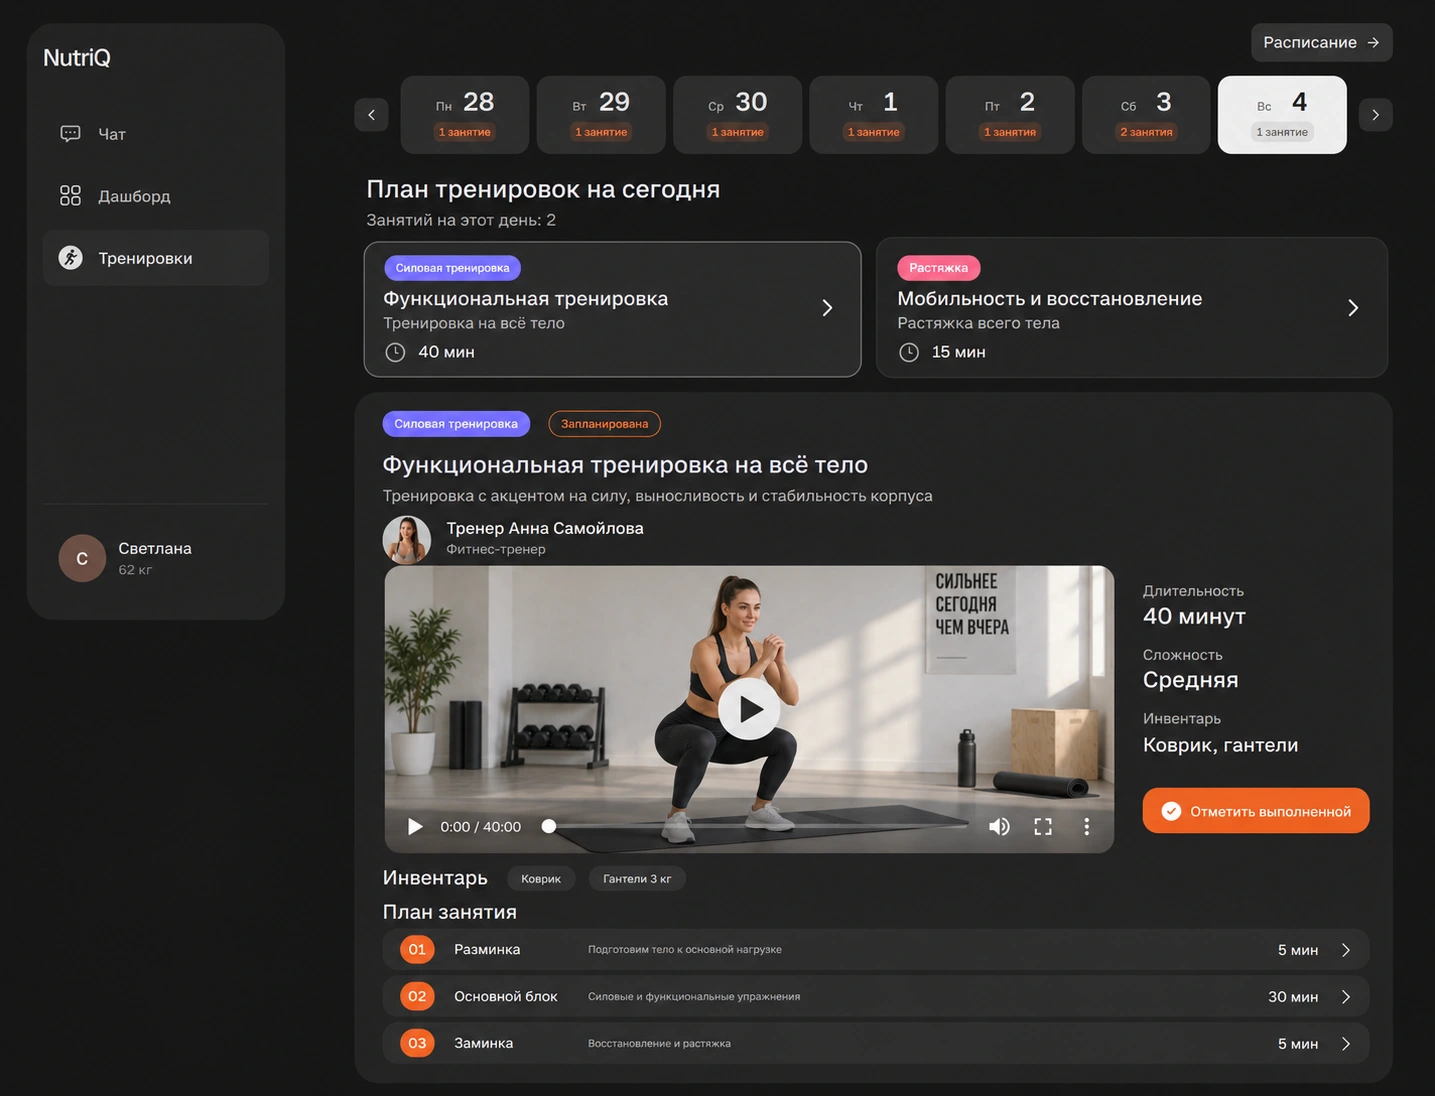Click the 02 step number badge
The image size is (1435, 1096).
(x=417, y=997)
